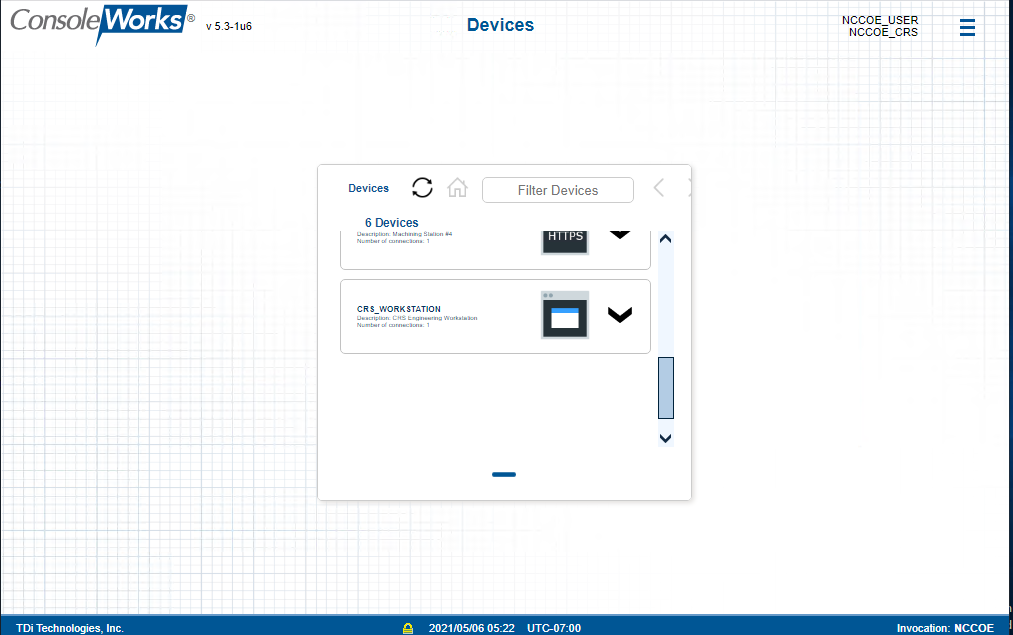
Task: Click the UTC-07:00 timezone text
Action: pyautogui.click(x=554, y=628)
